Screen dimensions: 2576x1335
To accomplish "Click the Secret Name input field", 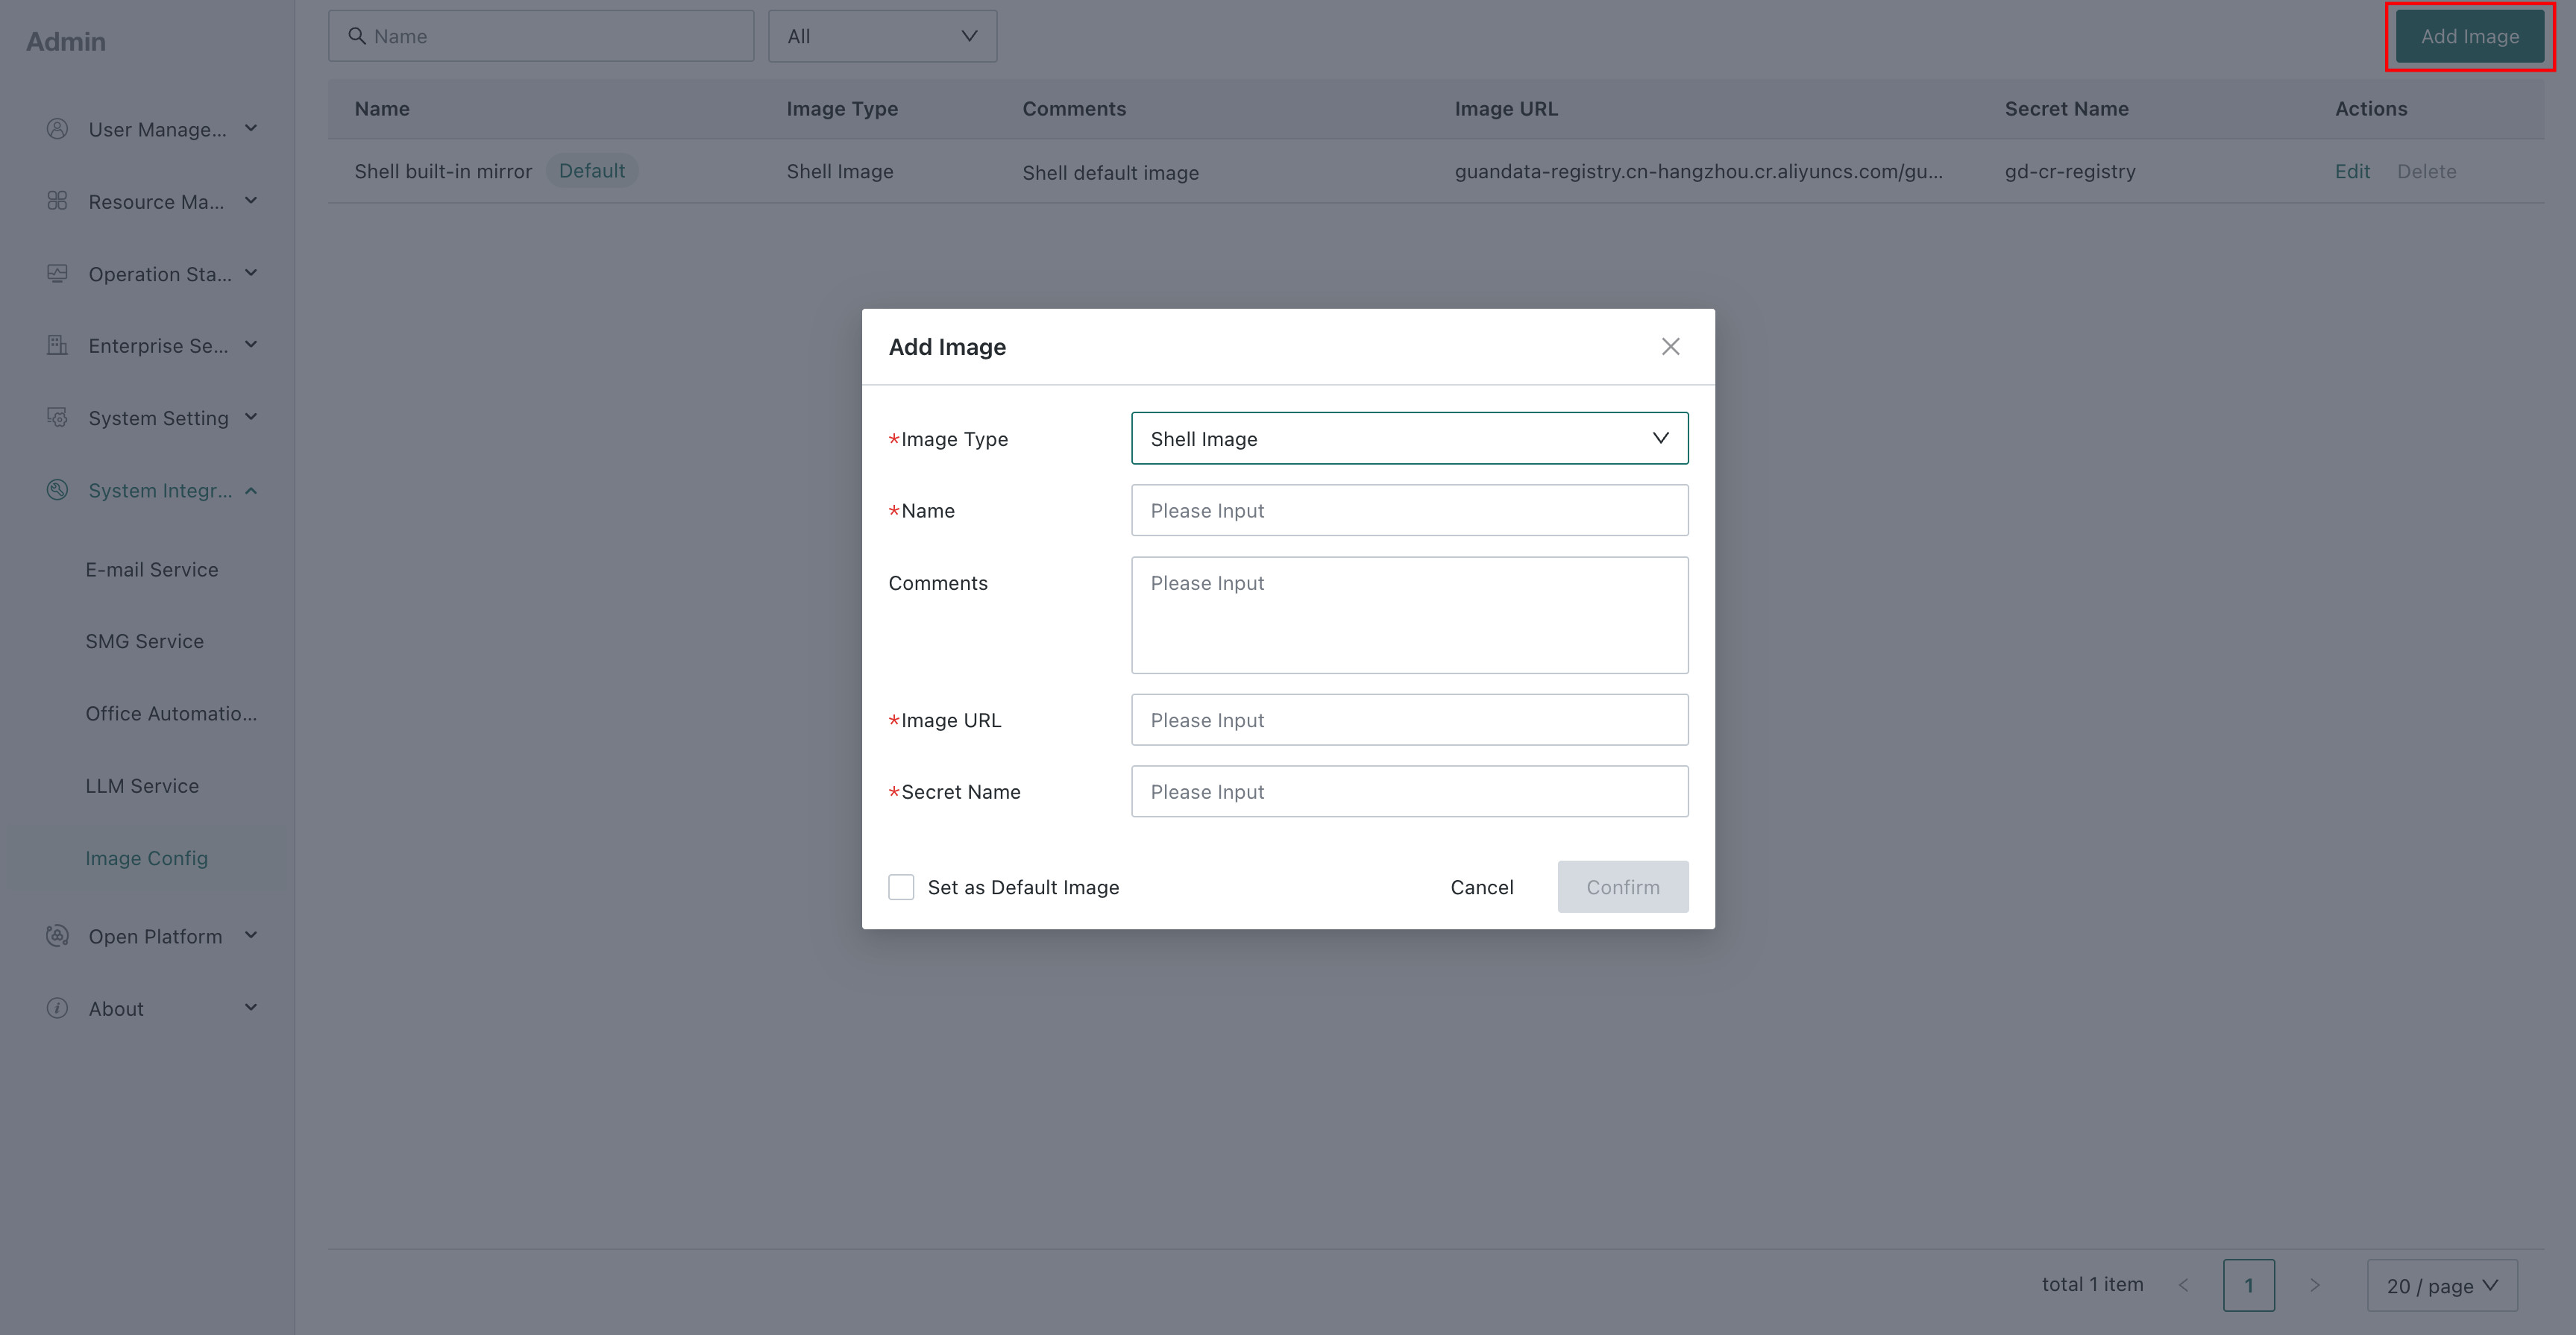I will [1409, 791].
